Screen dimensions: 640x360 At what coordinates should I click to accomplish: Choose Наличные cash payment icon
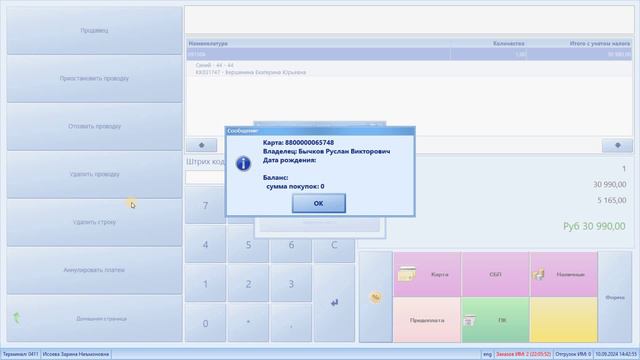click(x=538, y=275)
